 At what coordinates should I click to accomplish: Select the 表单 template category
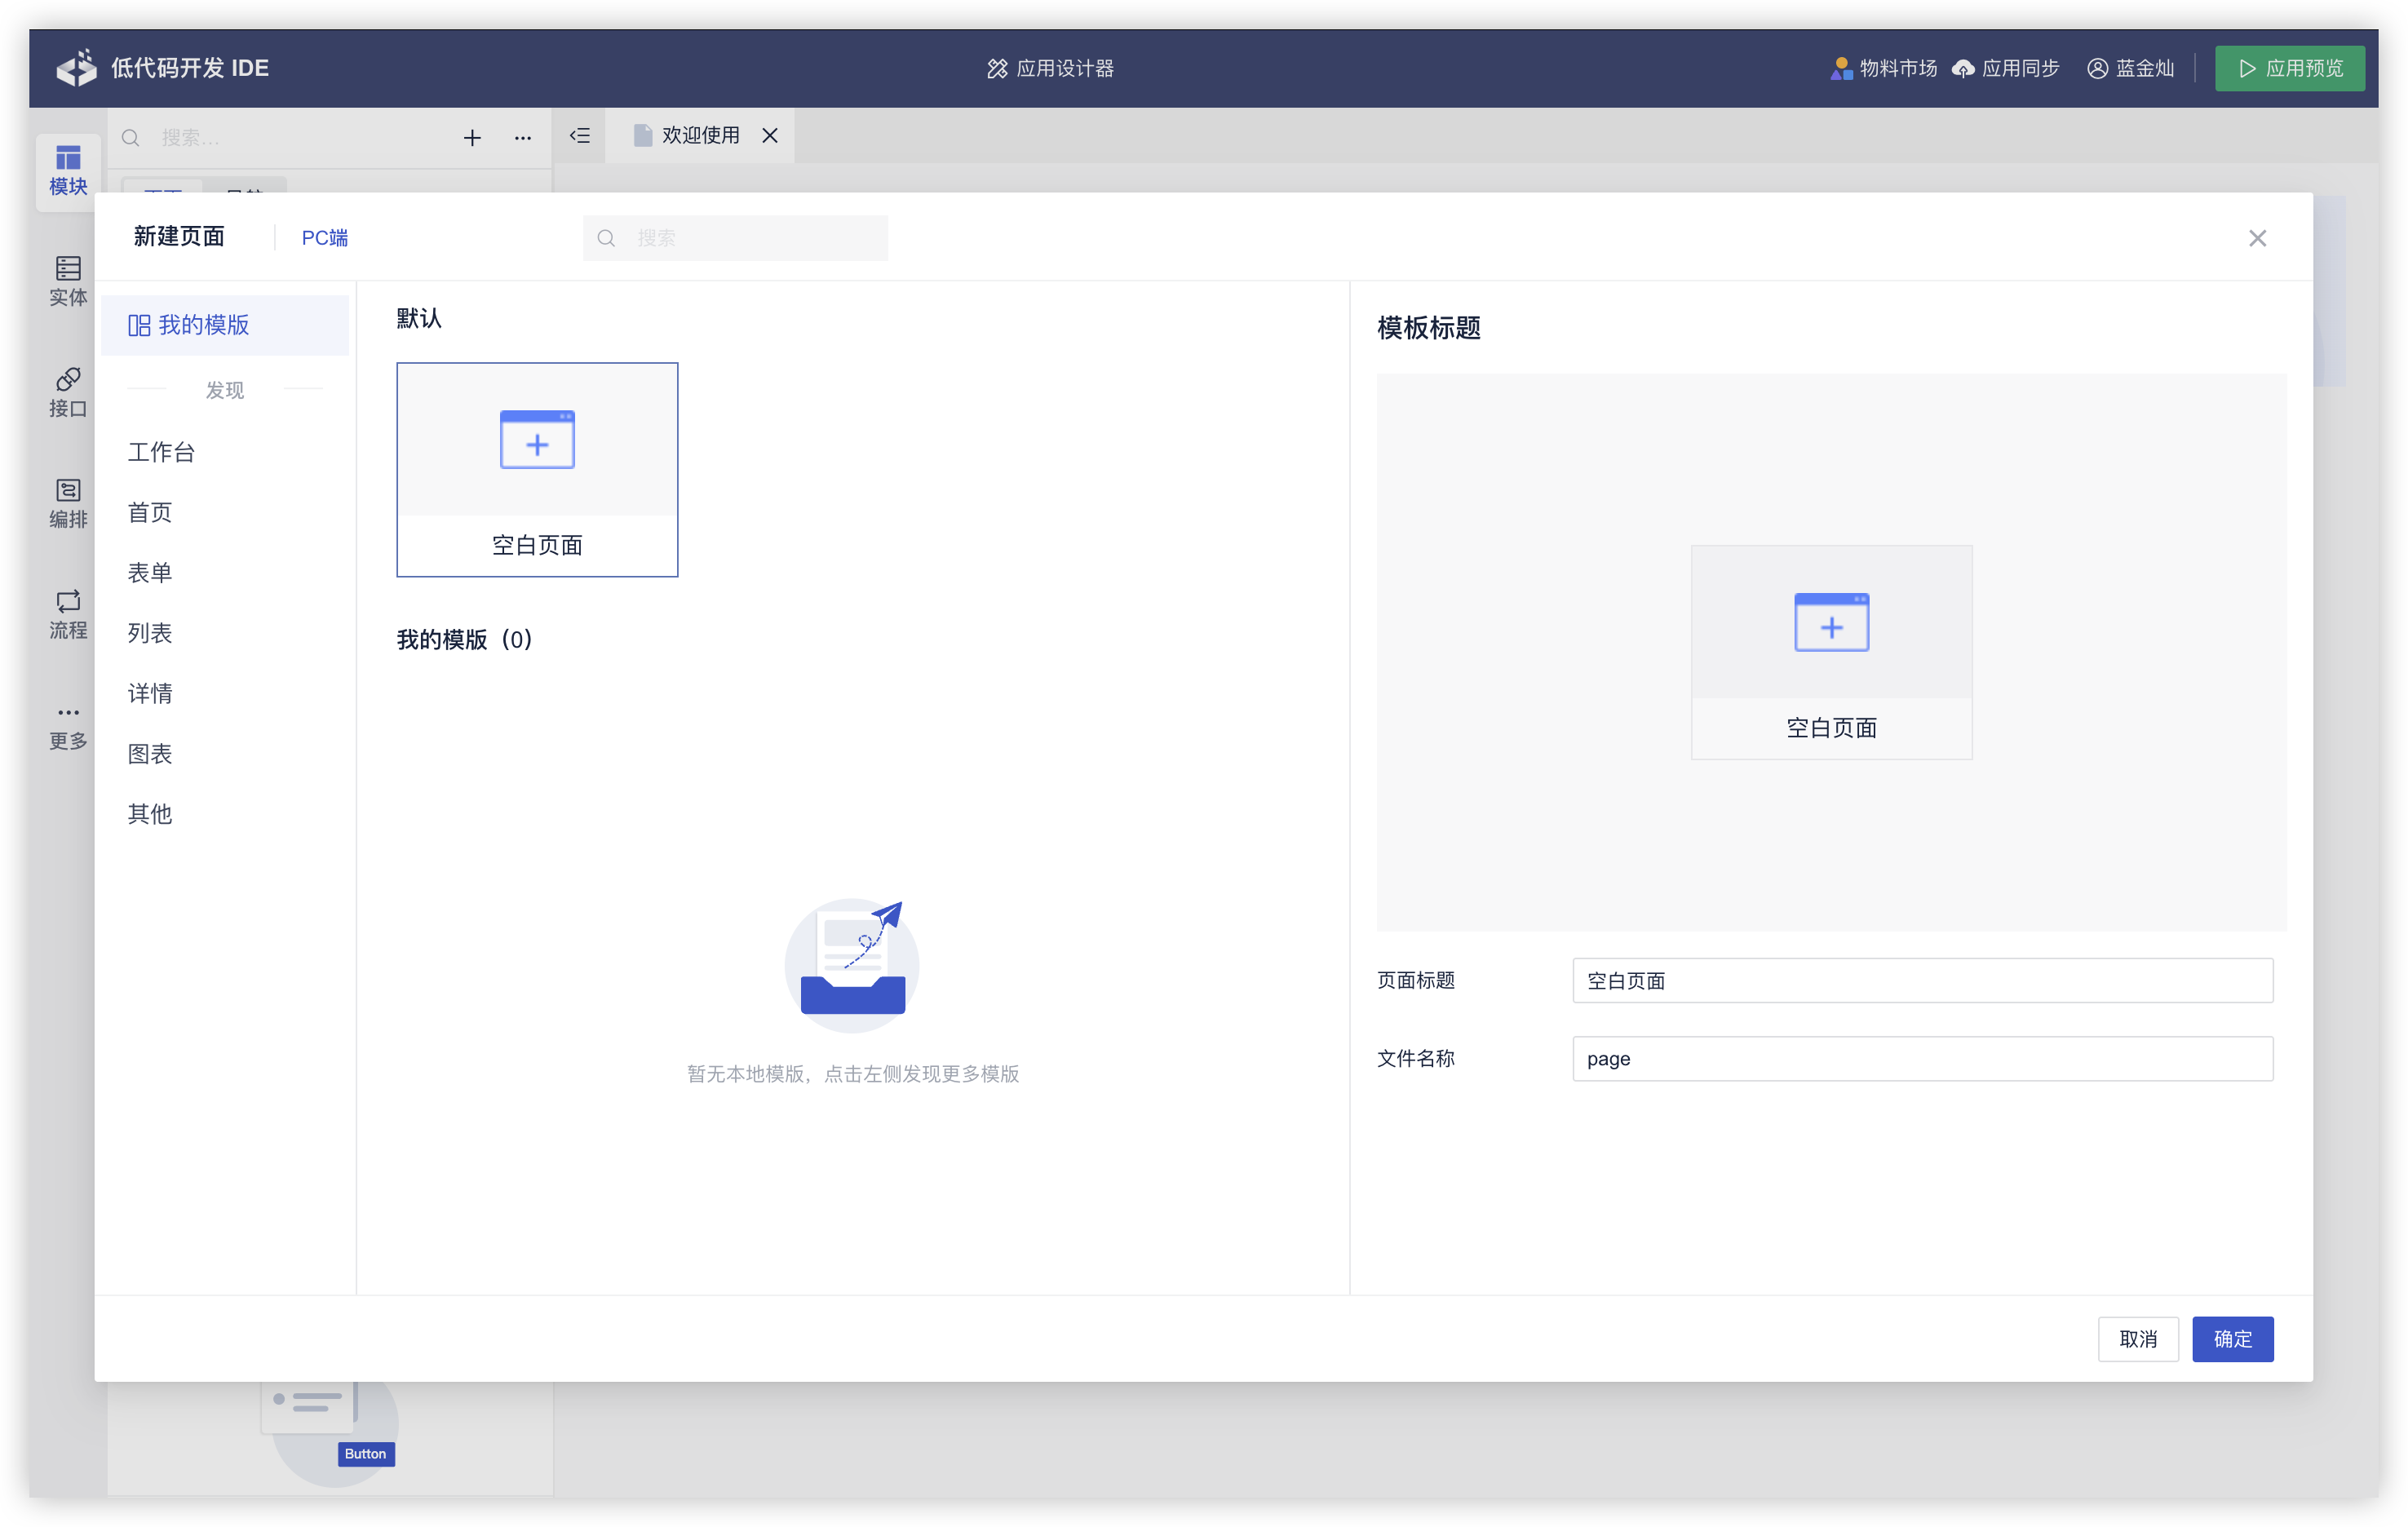(x=150, y=573)
